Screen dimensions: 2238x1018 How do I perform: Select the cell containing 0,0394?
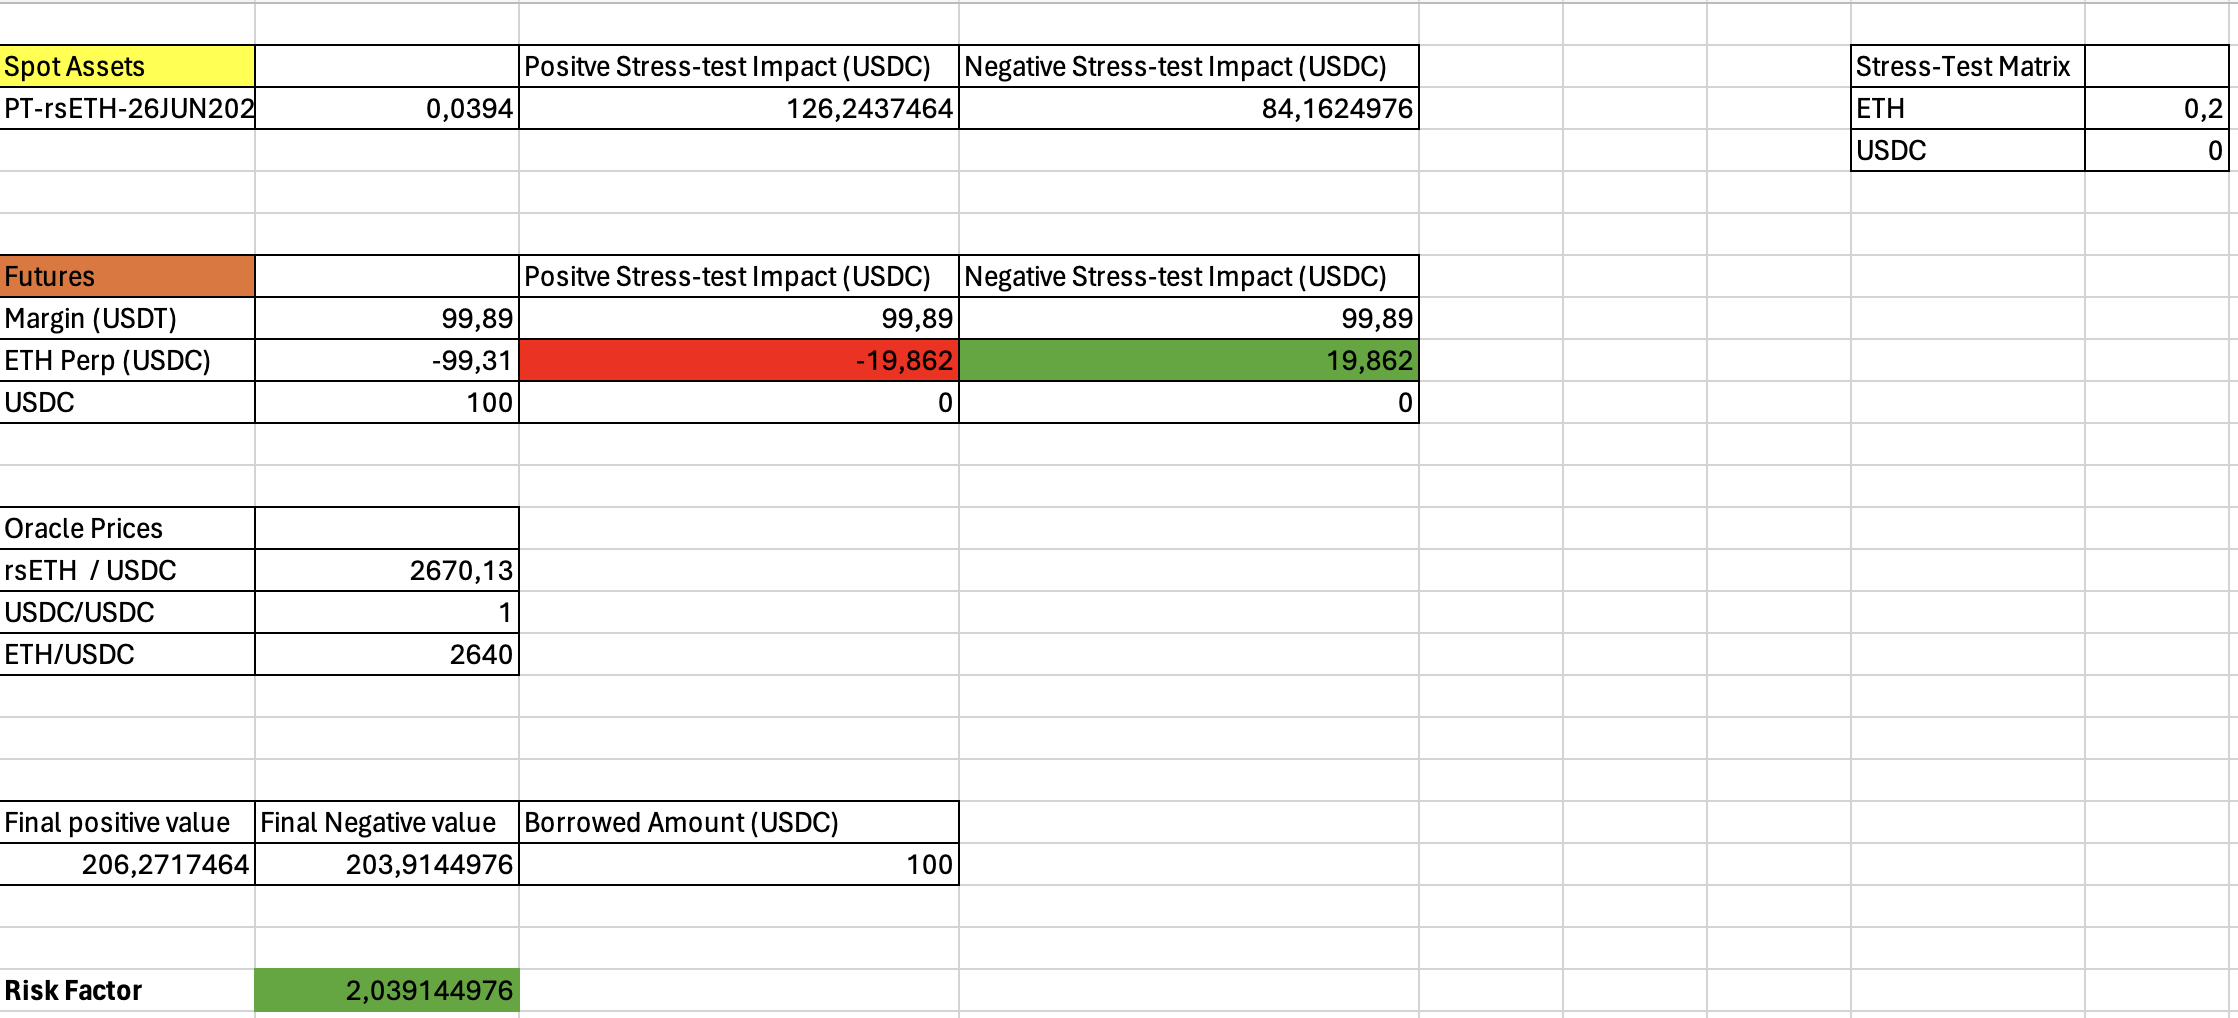pyautogui.click(x=387, y=108)
